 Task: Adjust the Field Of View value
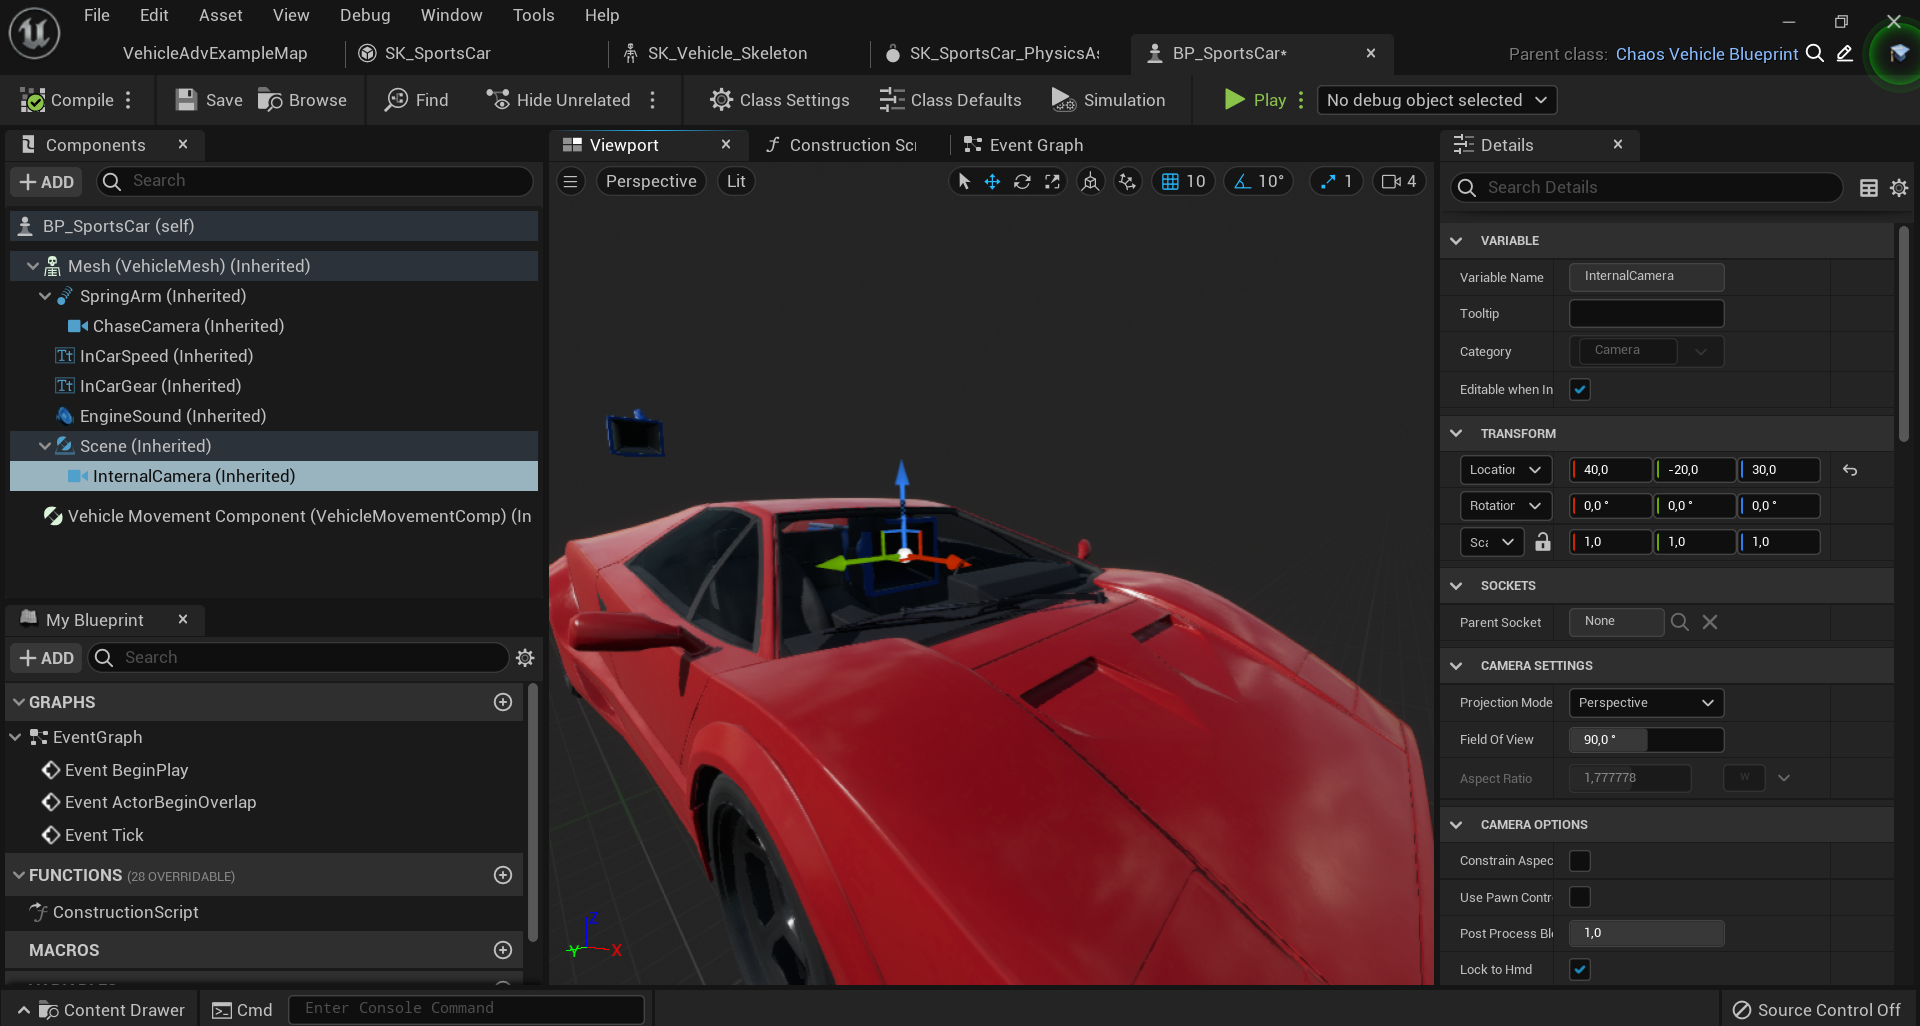1610,739
